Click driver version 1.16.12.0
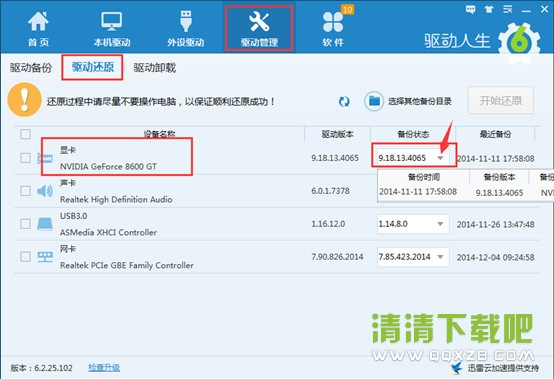Image resolution: width=554 pixels, height=379 pixels. coord(328,224)
